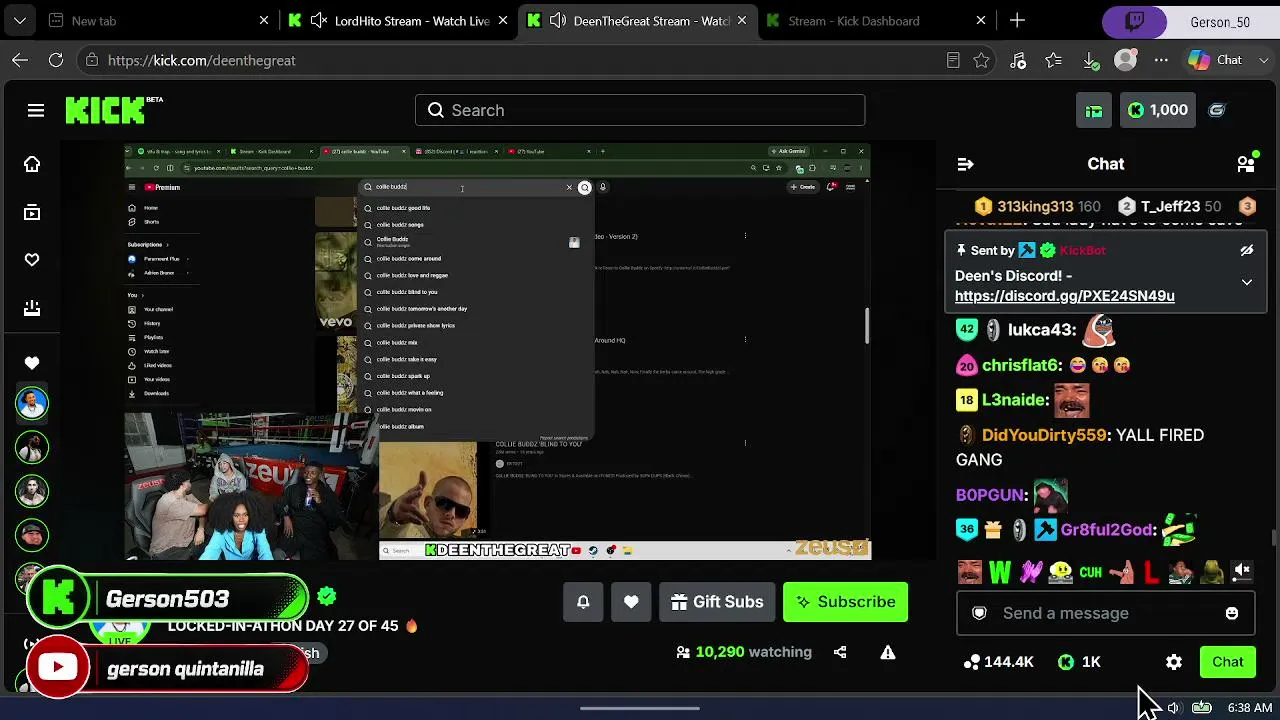
Task: Open the Deen's Discord invite link
Action: tap(1065, 296)
